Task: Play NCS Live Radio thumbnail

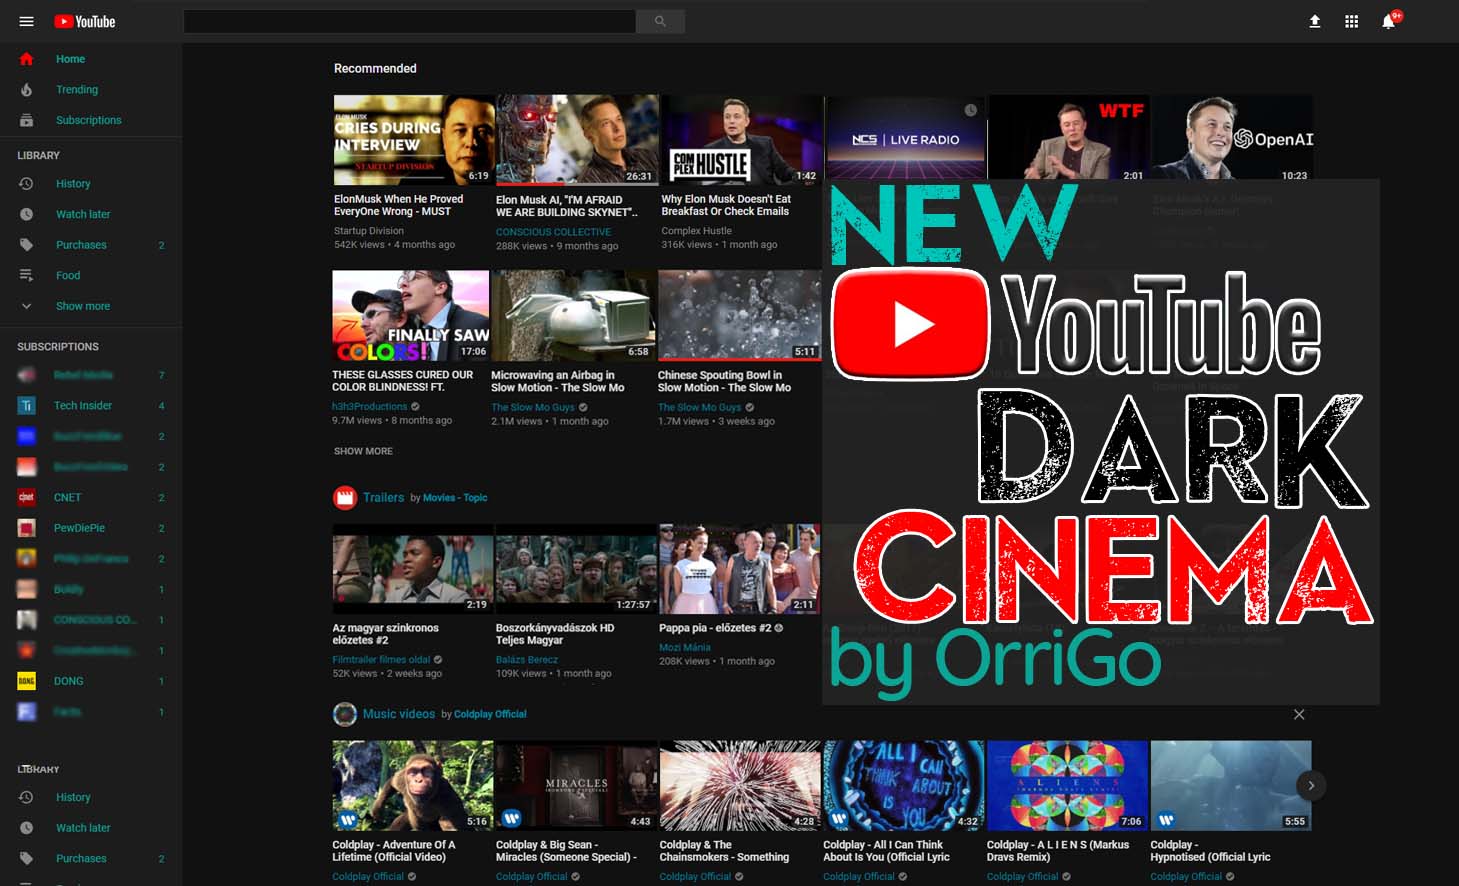Action: click(x=905, y=137)
